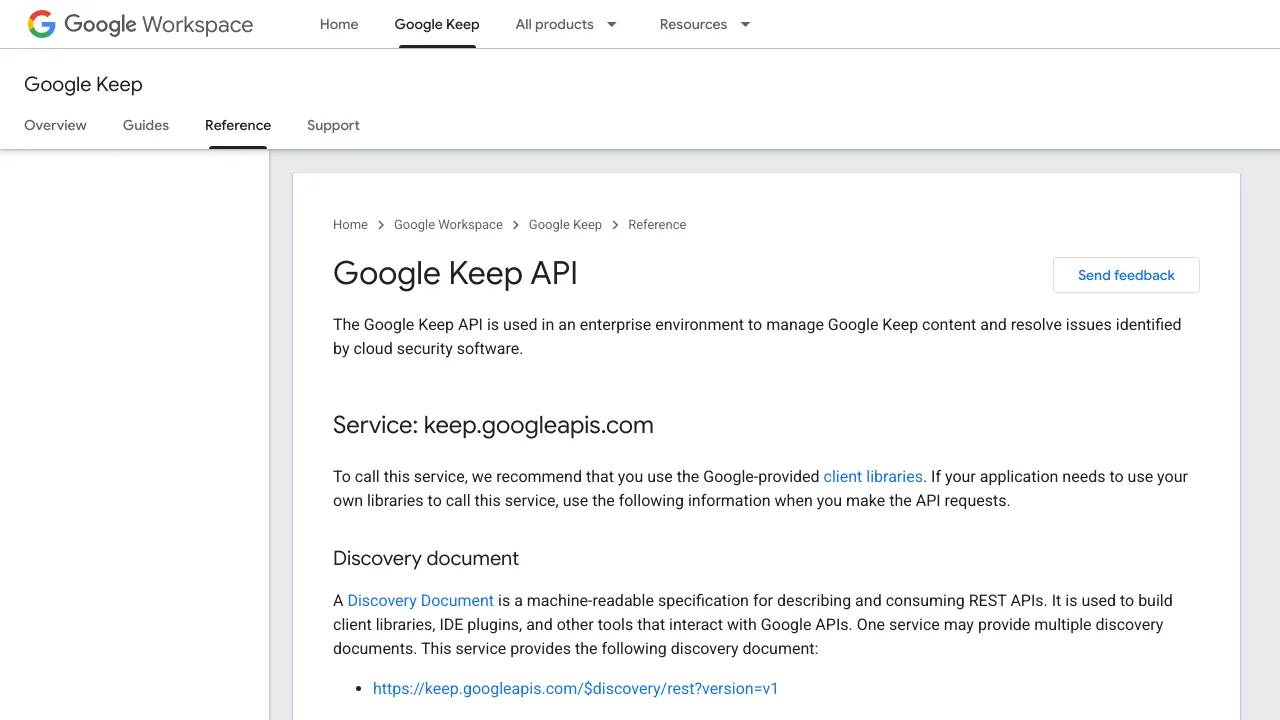
Task: Open the Discovery Document link
Action: (x=421, y=601)
